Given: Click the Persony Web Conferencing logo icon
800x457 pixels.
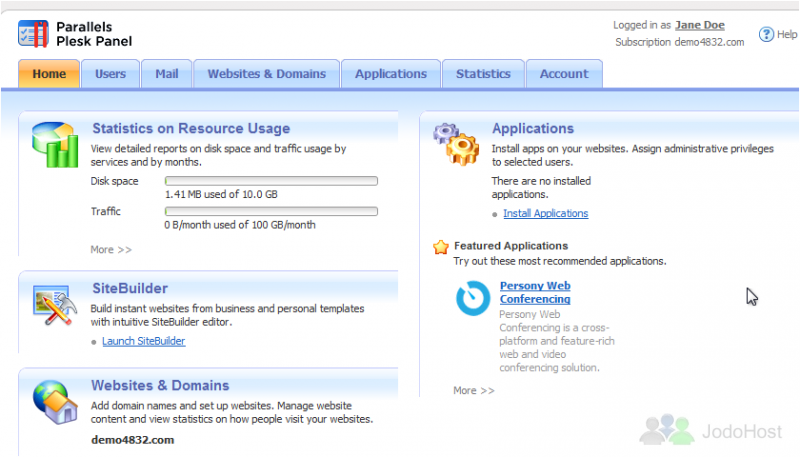Looking at the screenshot, I should pos(473,298).
